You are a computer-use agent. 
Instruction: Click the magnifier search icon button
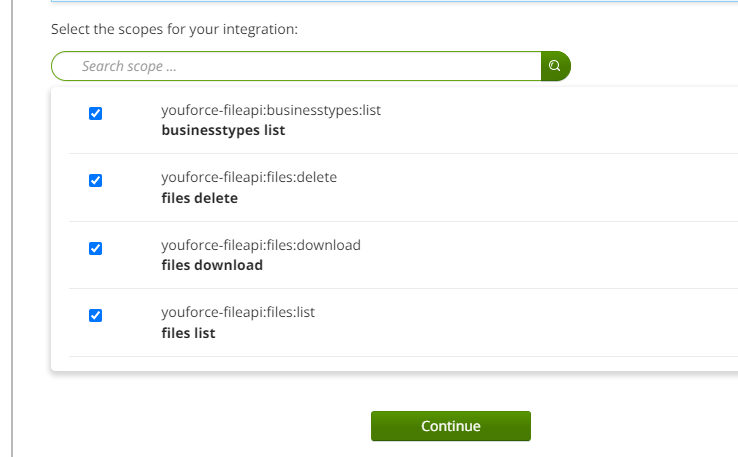click(555, 67)
